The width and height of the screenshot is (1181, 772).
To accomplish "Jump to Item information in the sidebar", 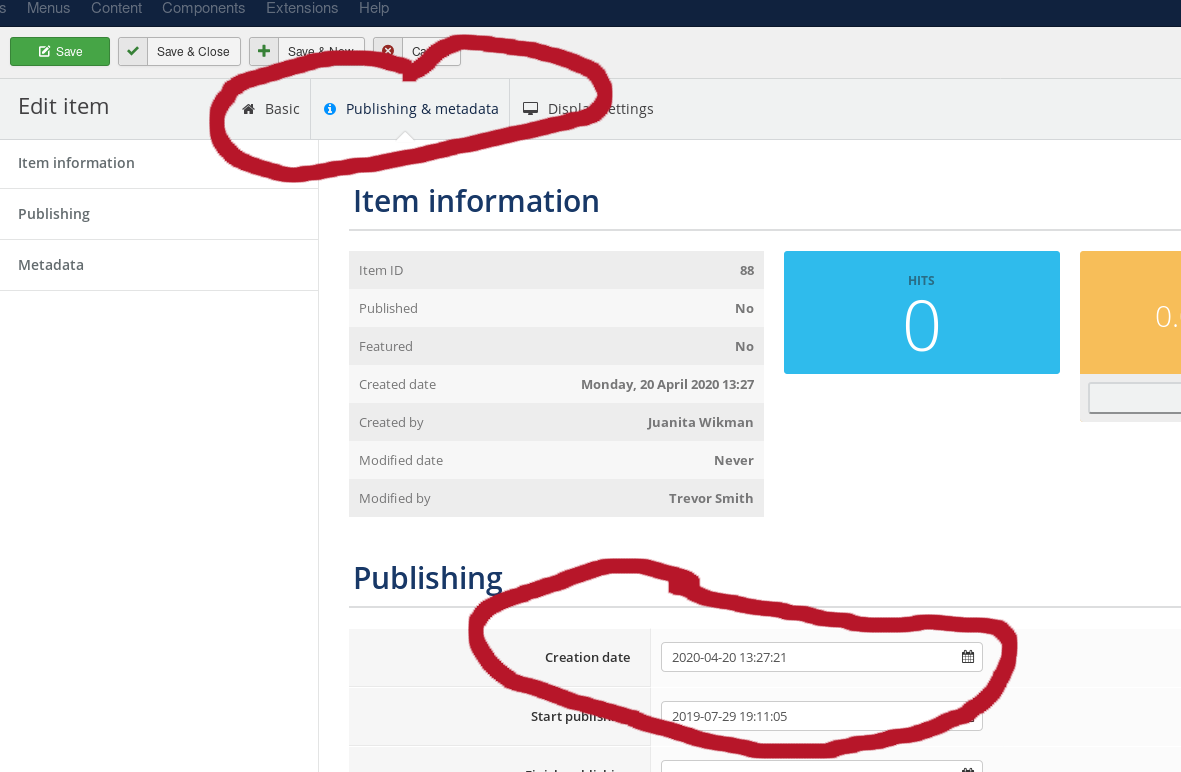I will coord(76,163).
